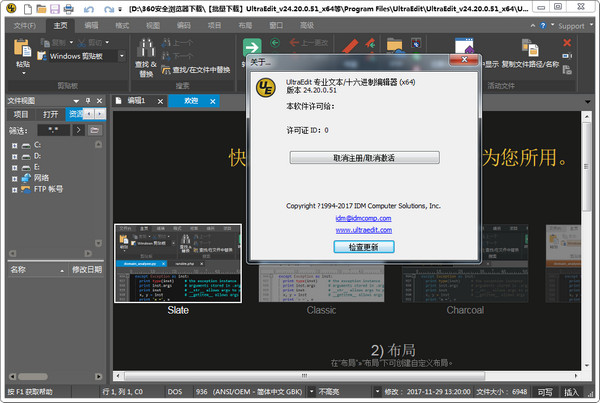600x403 pixels.
Task: Expand the C: drive tree node
Action: click(14, 146)
